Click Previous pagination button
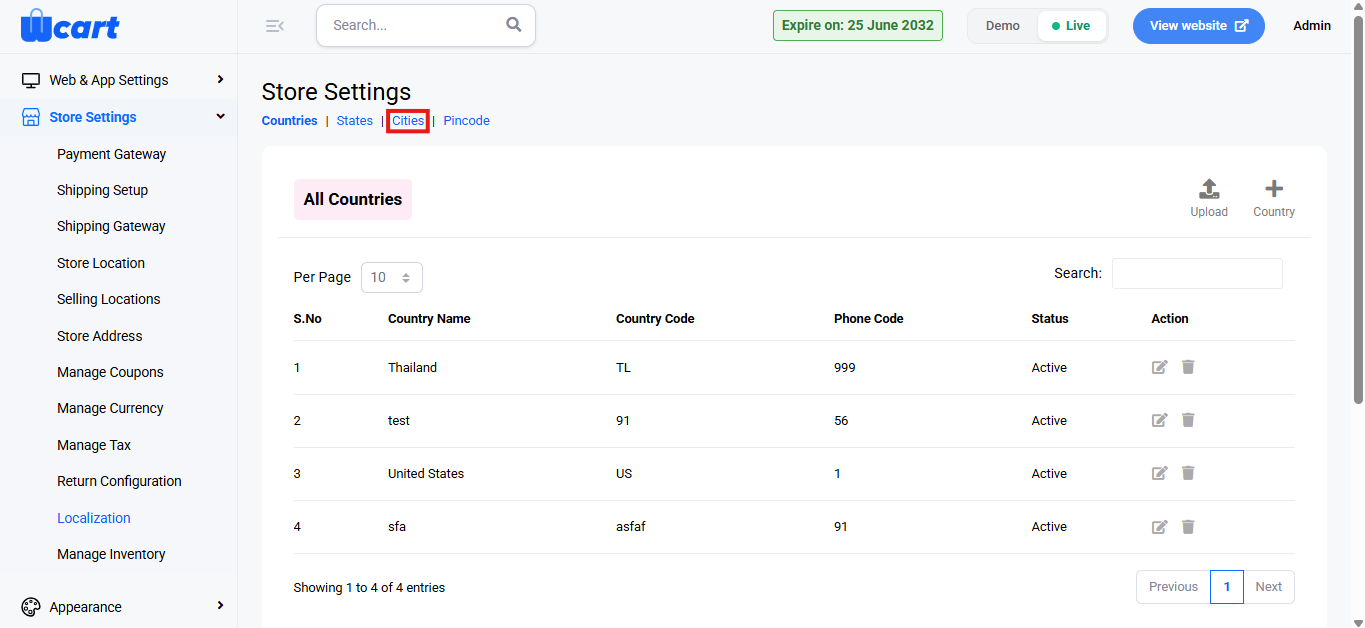Image resolution: width=1365 pixels, height=628 pixels. 1173,587
